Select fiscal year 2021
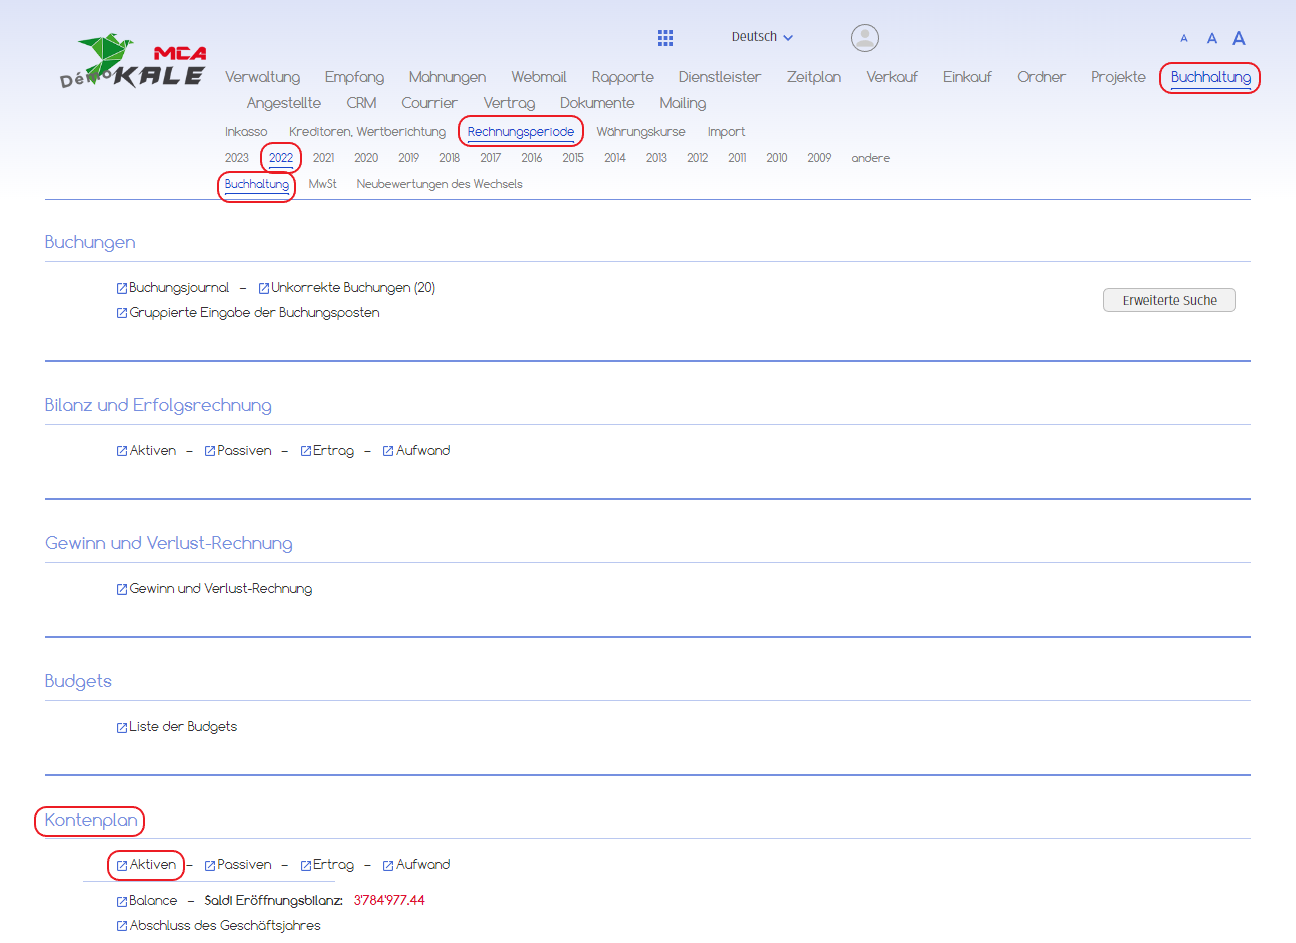 [323, 158]
